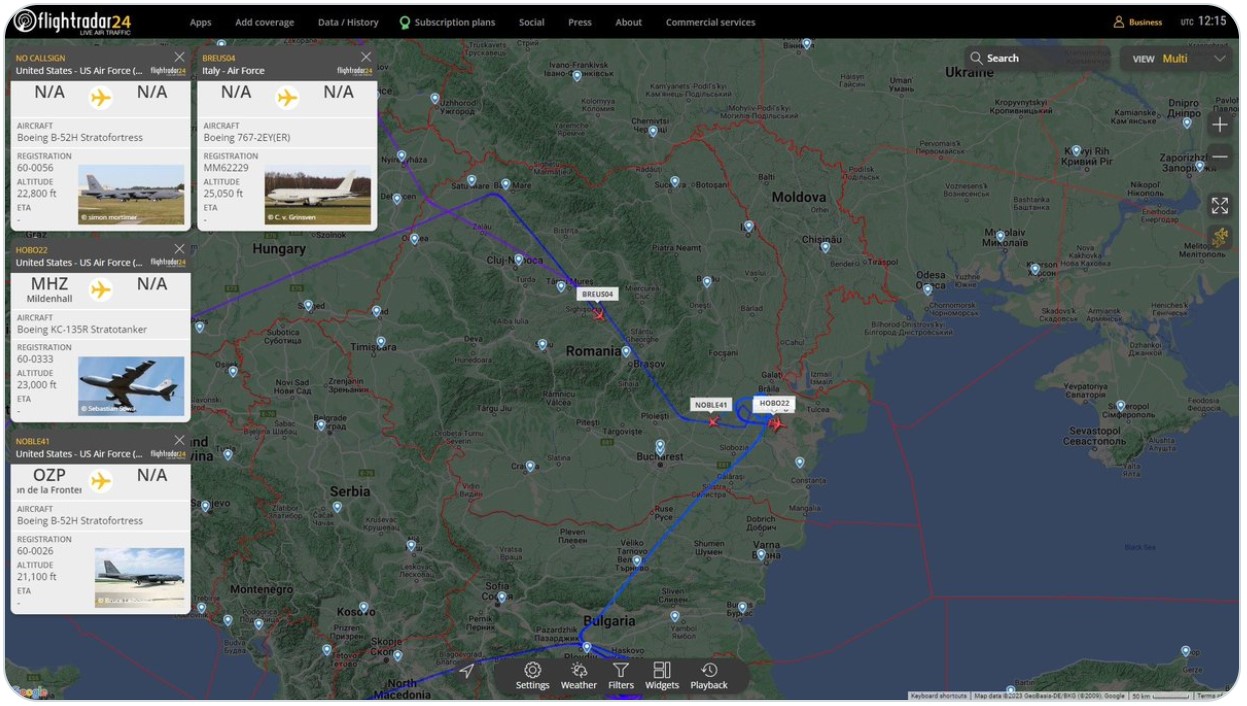Toggle fullscreen map mode

tap(1219, 205)
